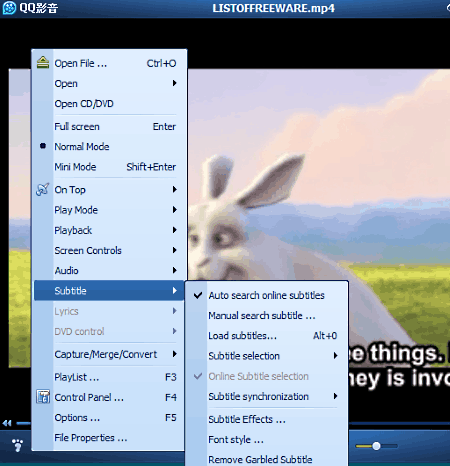450x466 pixels.
Task: Expand the Play Mode submenu
Action: click(109, 210)
